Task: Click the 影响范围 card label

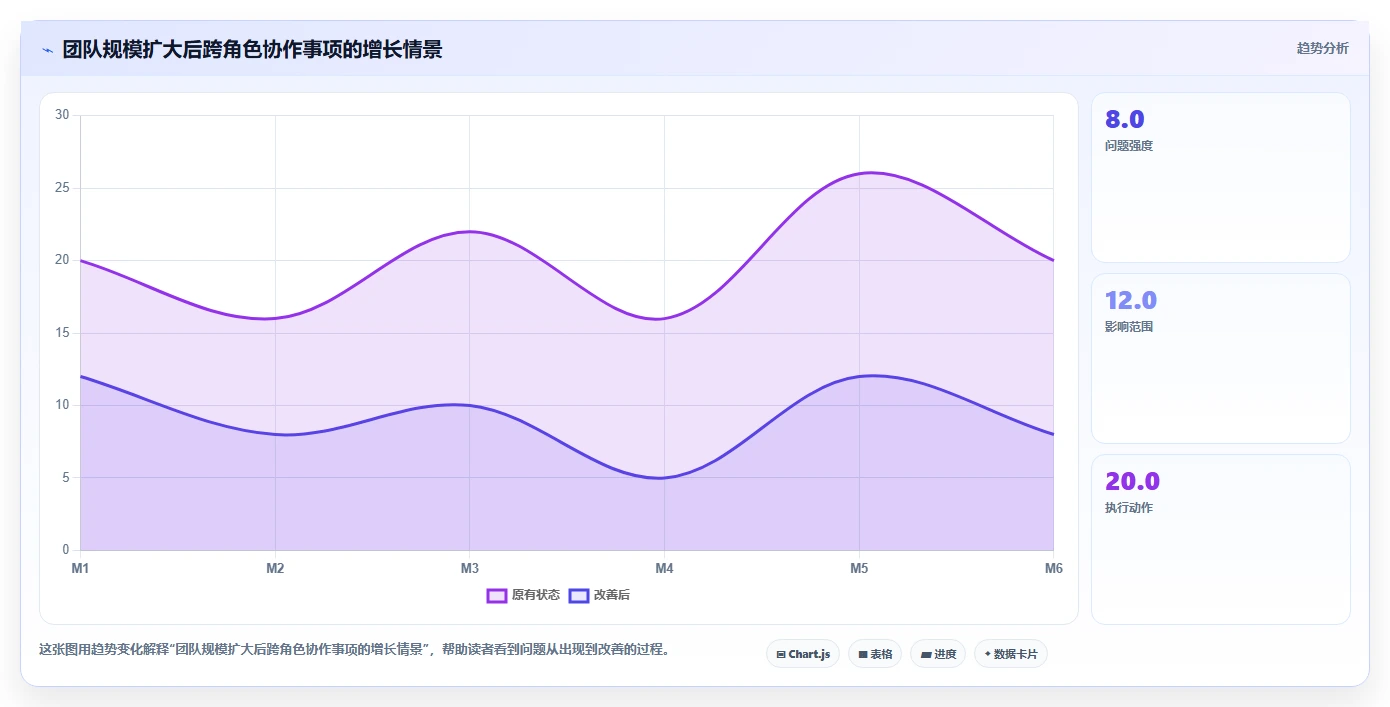Action: [1129, 327]
